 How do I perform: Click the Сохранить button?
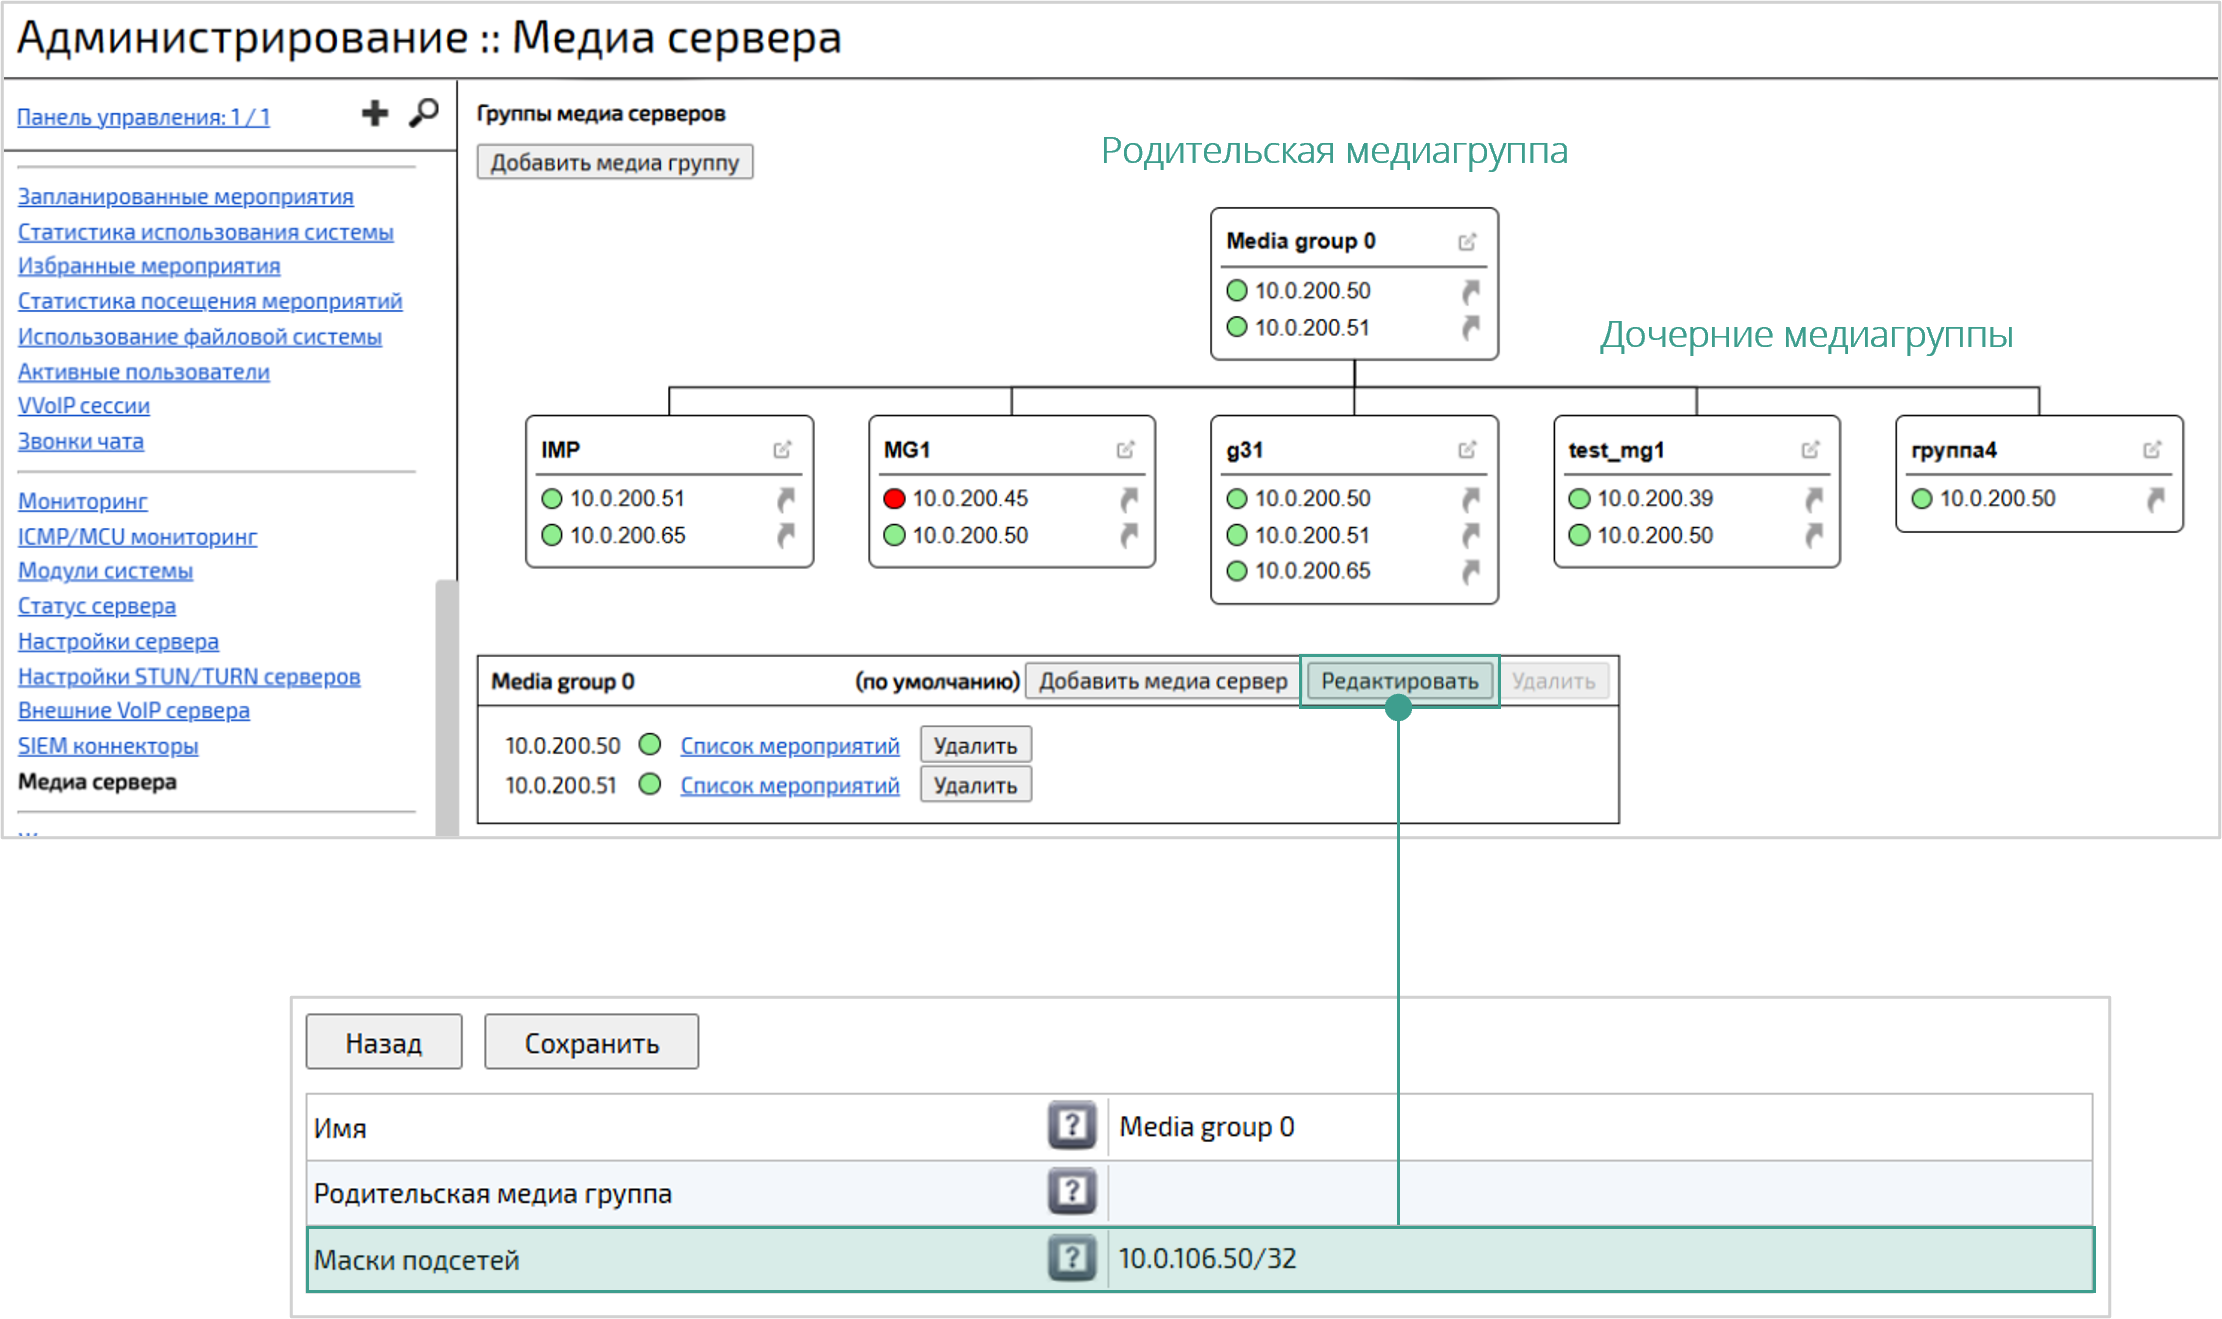(591, 1043)
